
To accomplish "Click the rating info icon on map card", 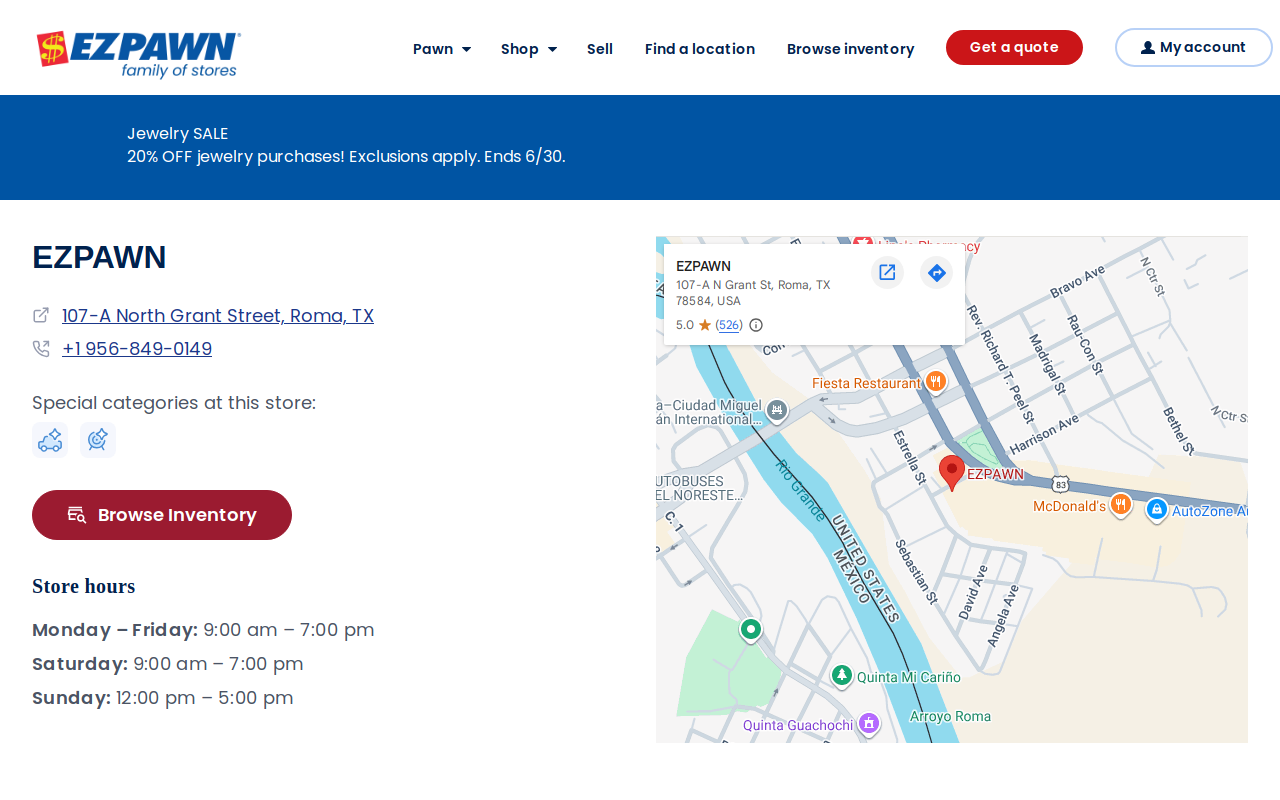I will pyautogui.click(x=756, y=325).
